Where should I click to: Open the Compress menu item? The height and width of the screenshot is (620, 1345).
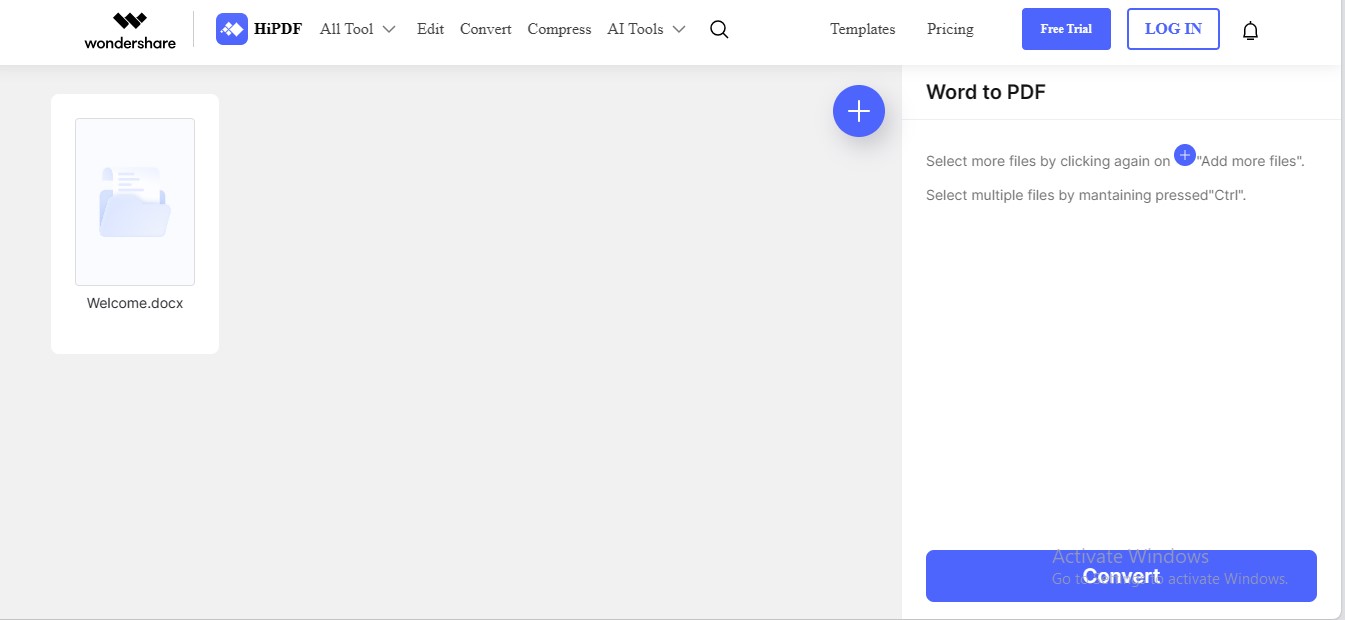pos(559,29)
